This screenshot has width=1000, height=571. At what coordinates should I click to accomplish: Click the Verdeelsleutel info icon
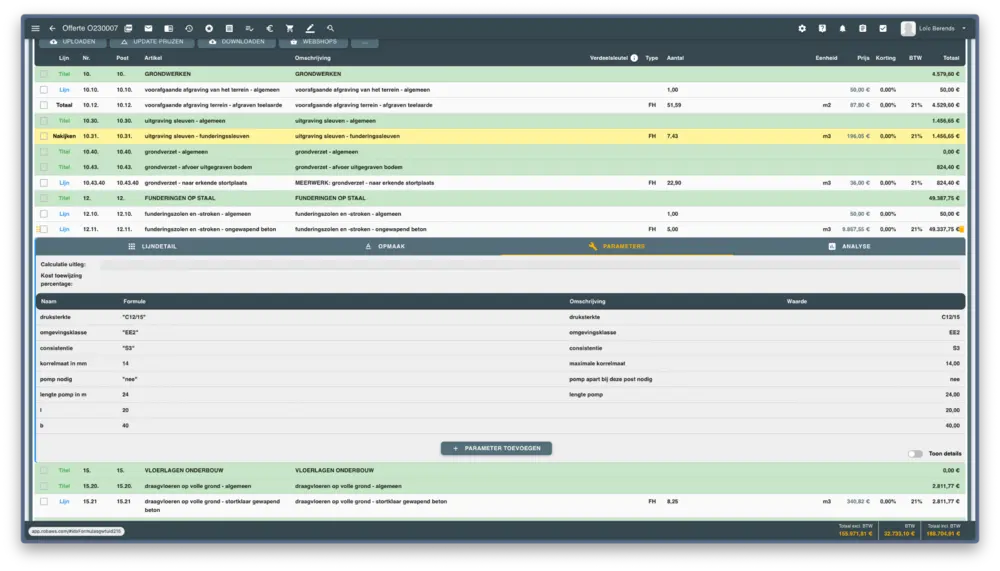(634, 58)
